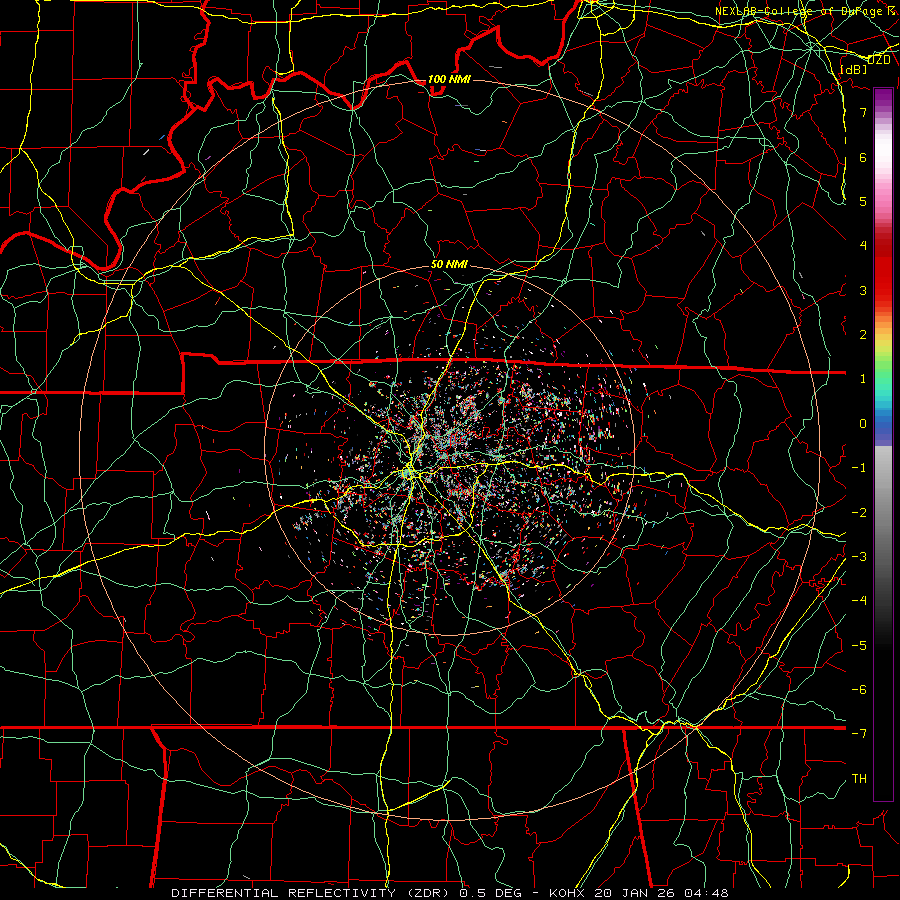Viewport: 900px width, 900px height.
Task: Click the "-4" value on the color scale
Action: point(859,601)
